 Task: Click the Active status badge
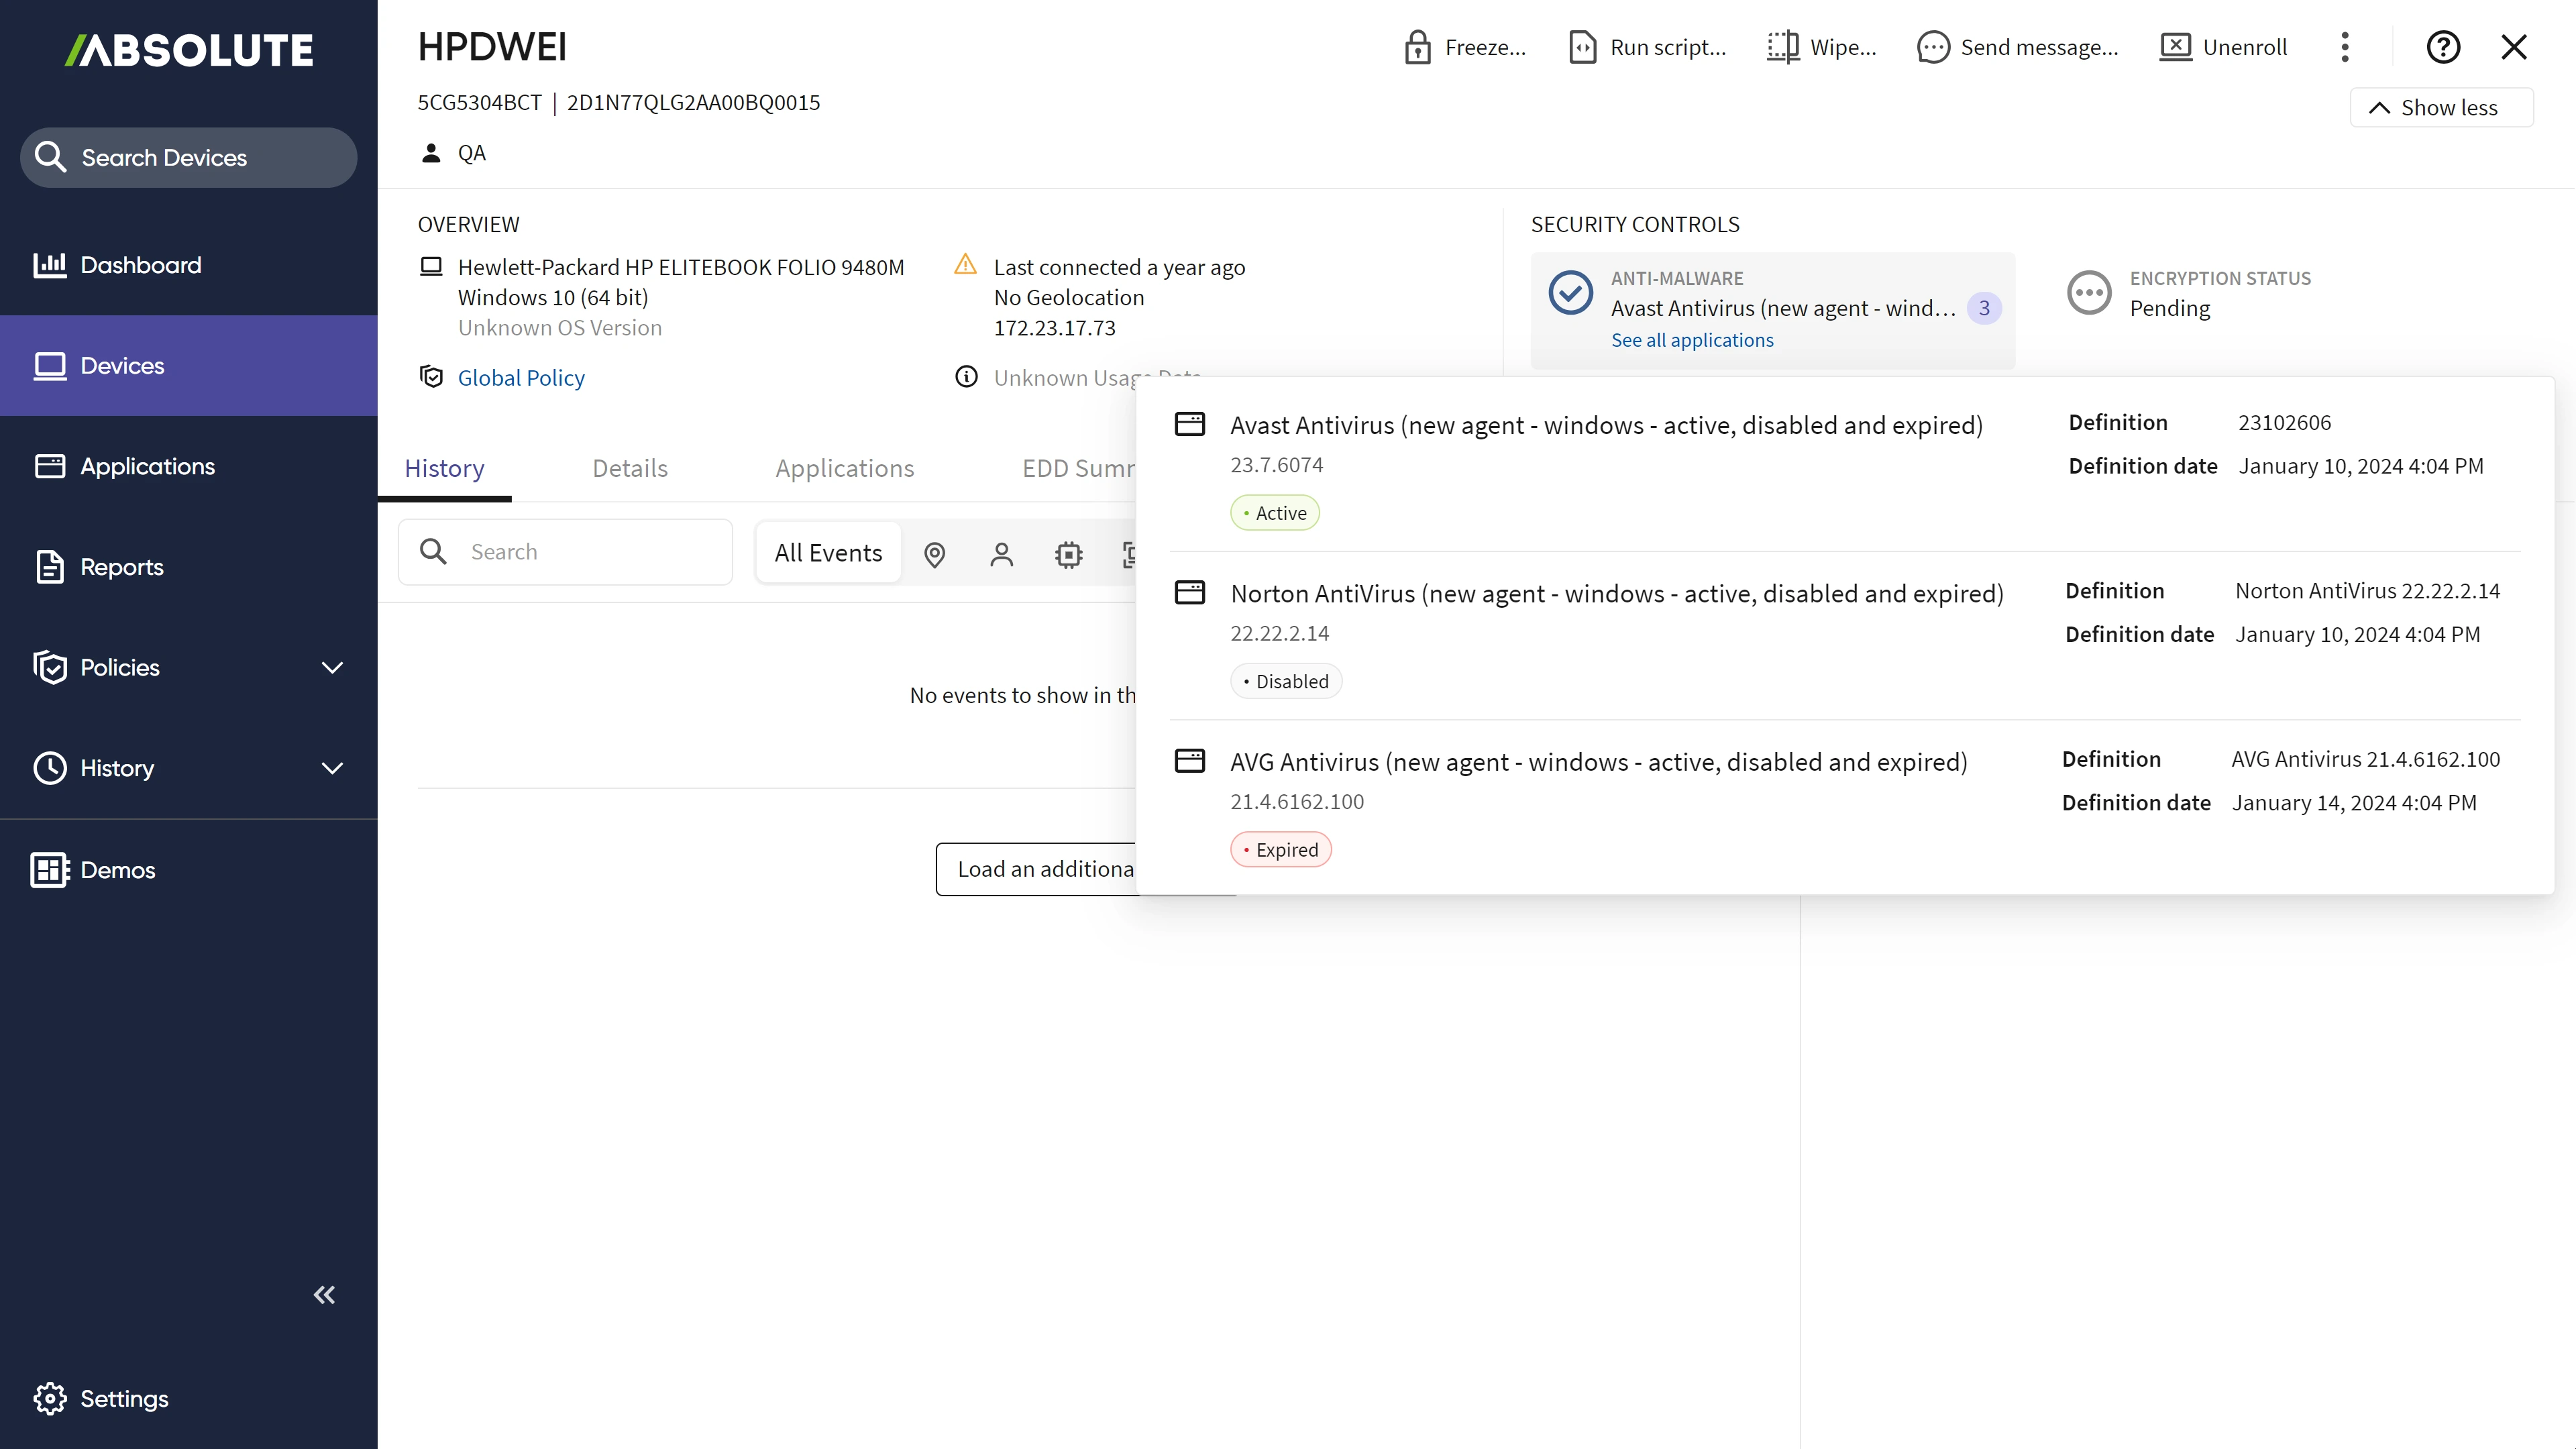click(1275, 513)
